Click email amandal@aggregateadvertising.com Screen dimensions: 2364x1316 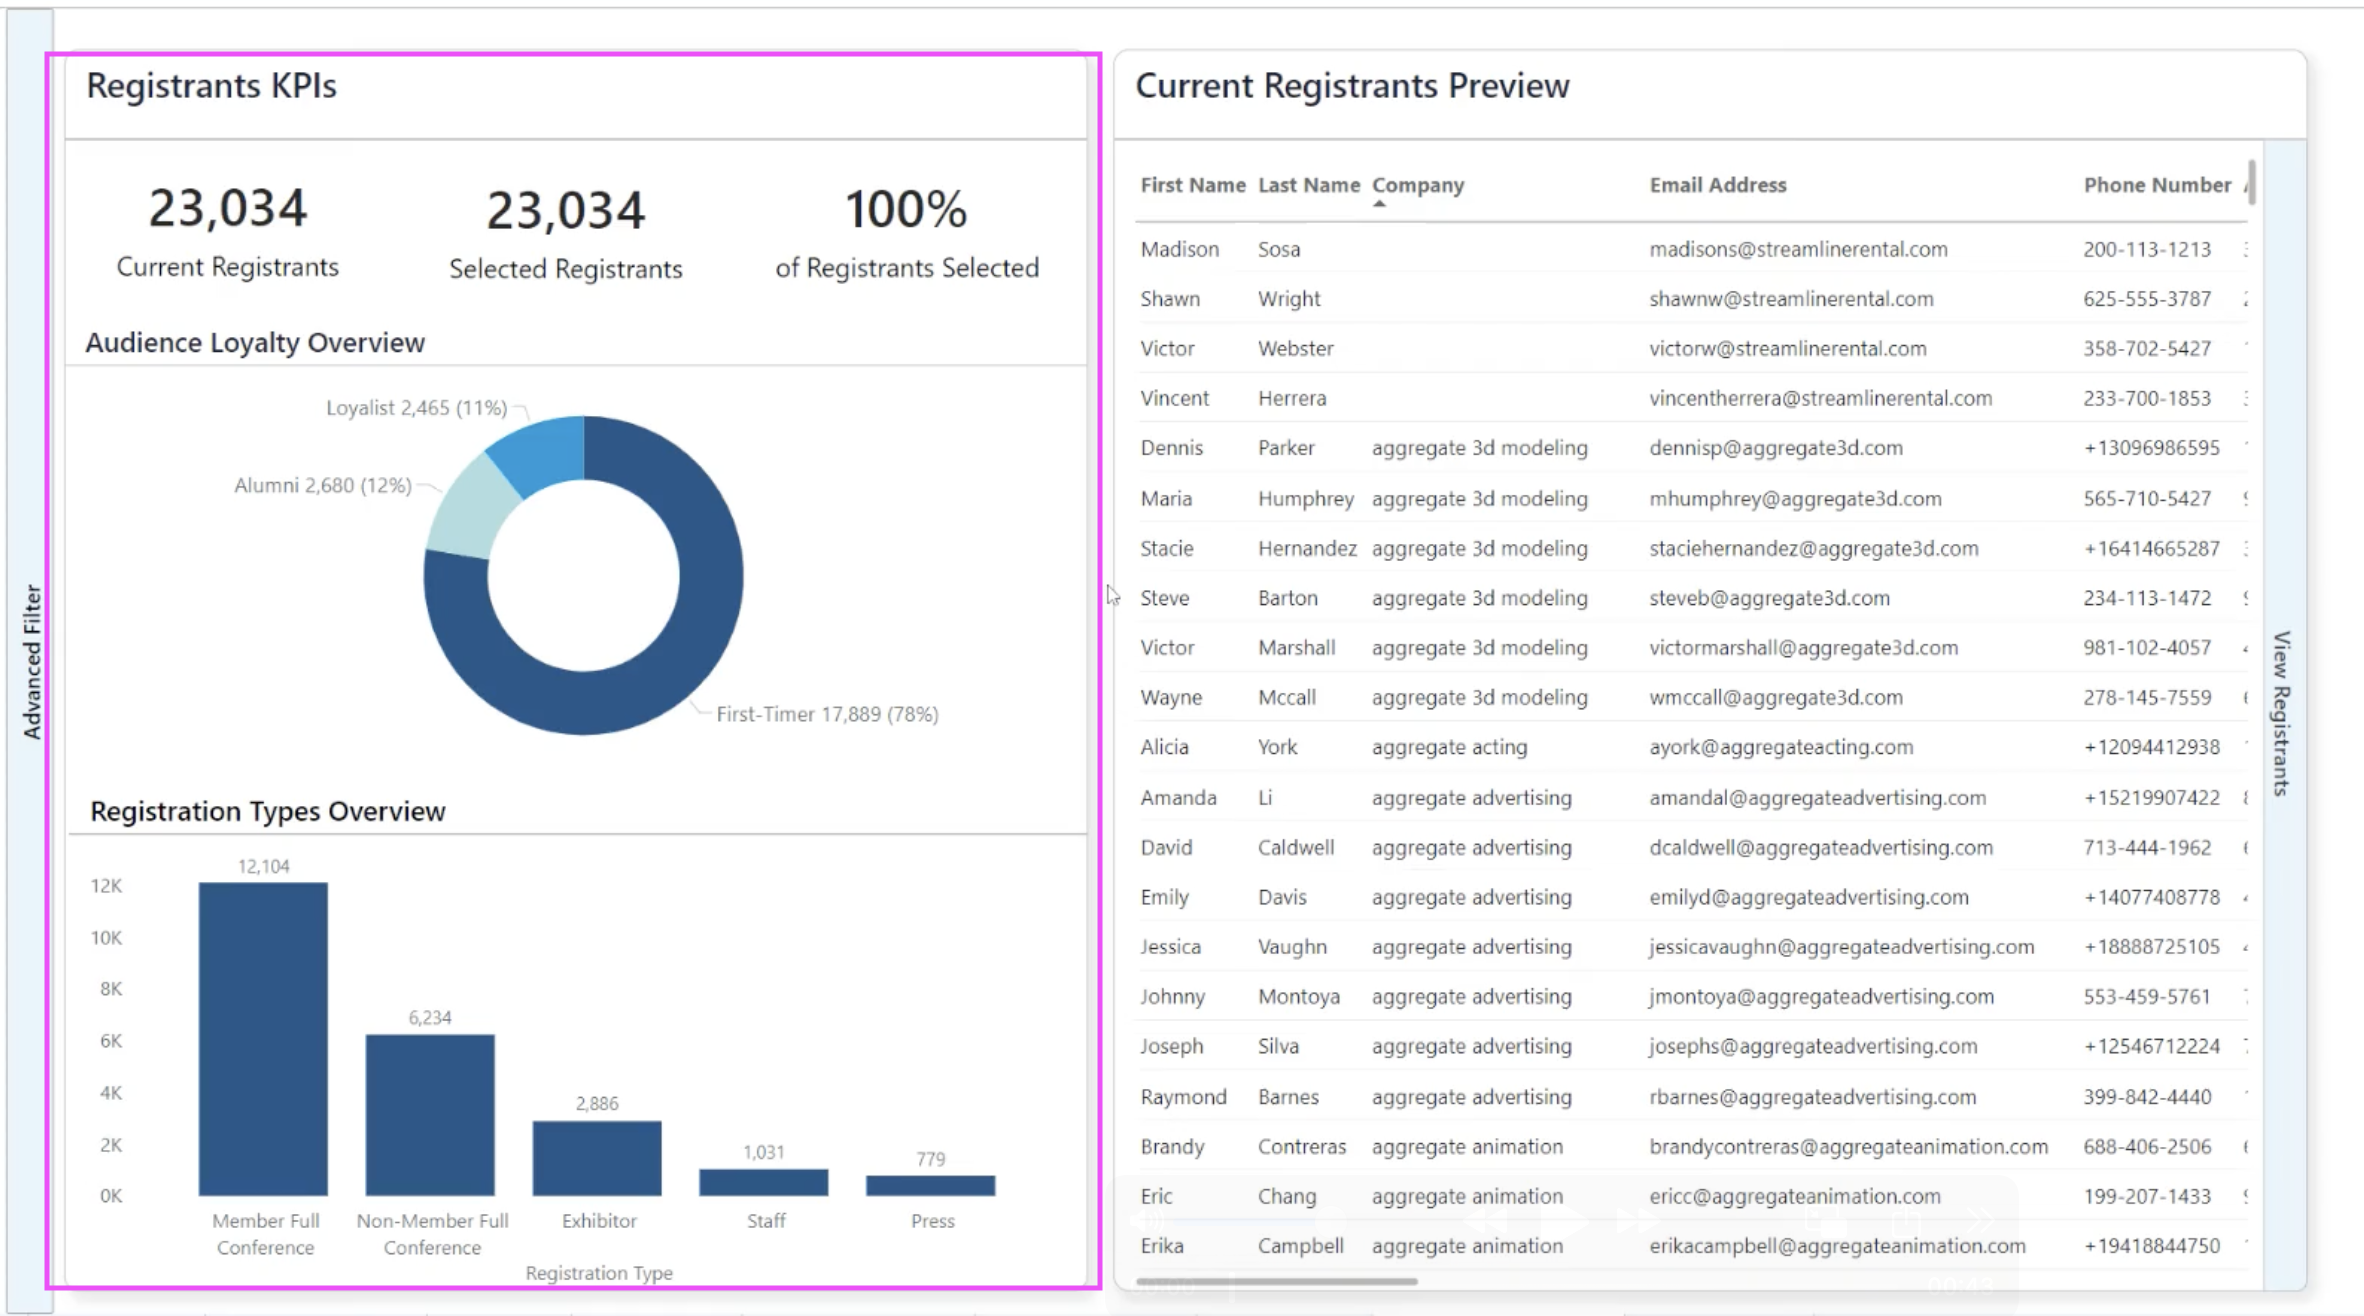click(x=1817, y=798)
